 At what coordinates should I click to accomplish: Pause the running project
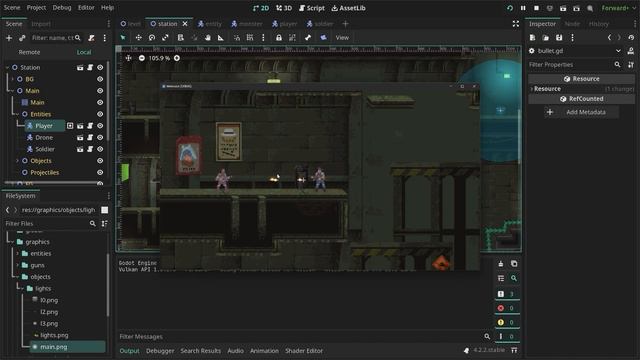pyautogui.click(x=523, y=8)
